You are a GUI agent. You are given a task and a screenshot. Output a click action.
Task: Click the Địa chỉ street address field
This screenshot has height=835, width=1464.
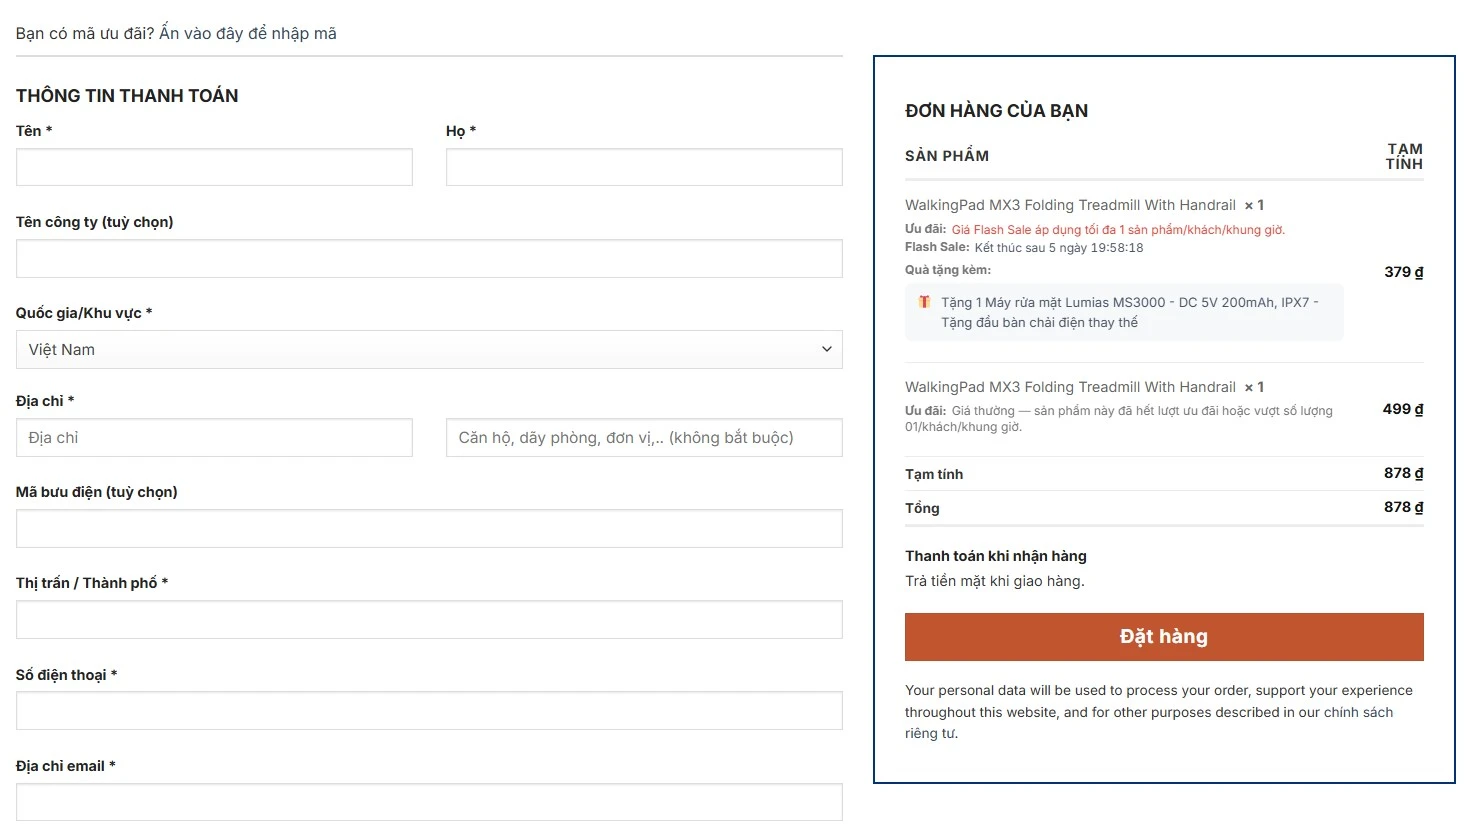pos(214,437)
